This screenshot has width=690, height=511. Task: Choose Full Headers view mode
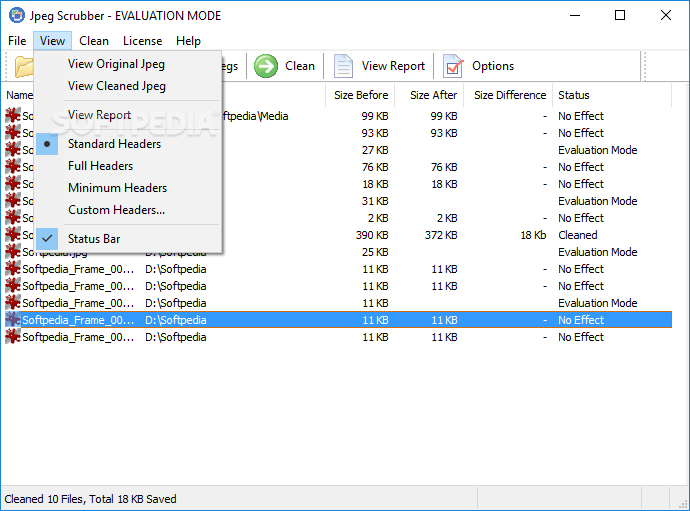(128, 166)
